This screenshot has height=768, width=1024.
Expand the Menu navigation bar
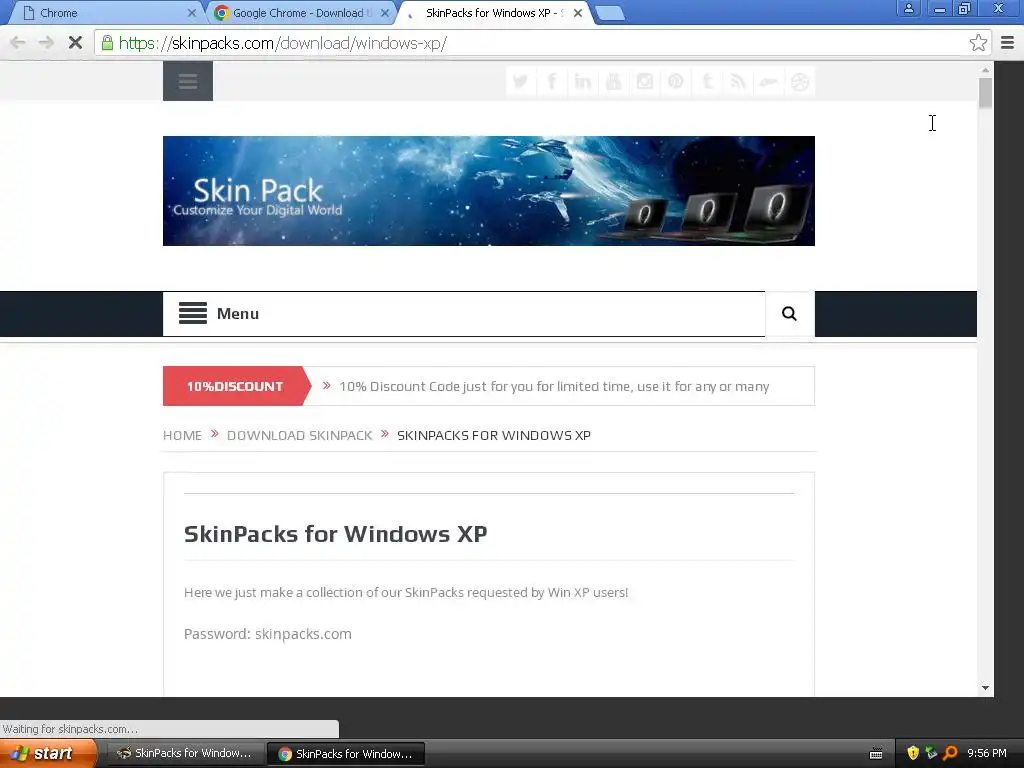tap(464, 313)
